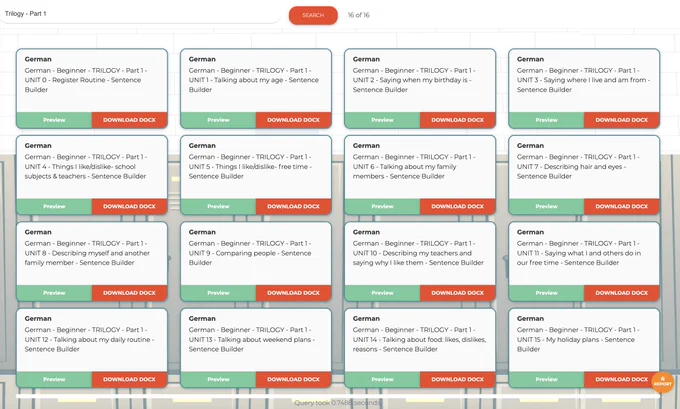Download DOCX for UNIT 0 Register Routine

tap(129, 120)
